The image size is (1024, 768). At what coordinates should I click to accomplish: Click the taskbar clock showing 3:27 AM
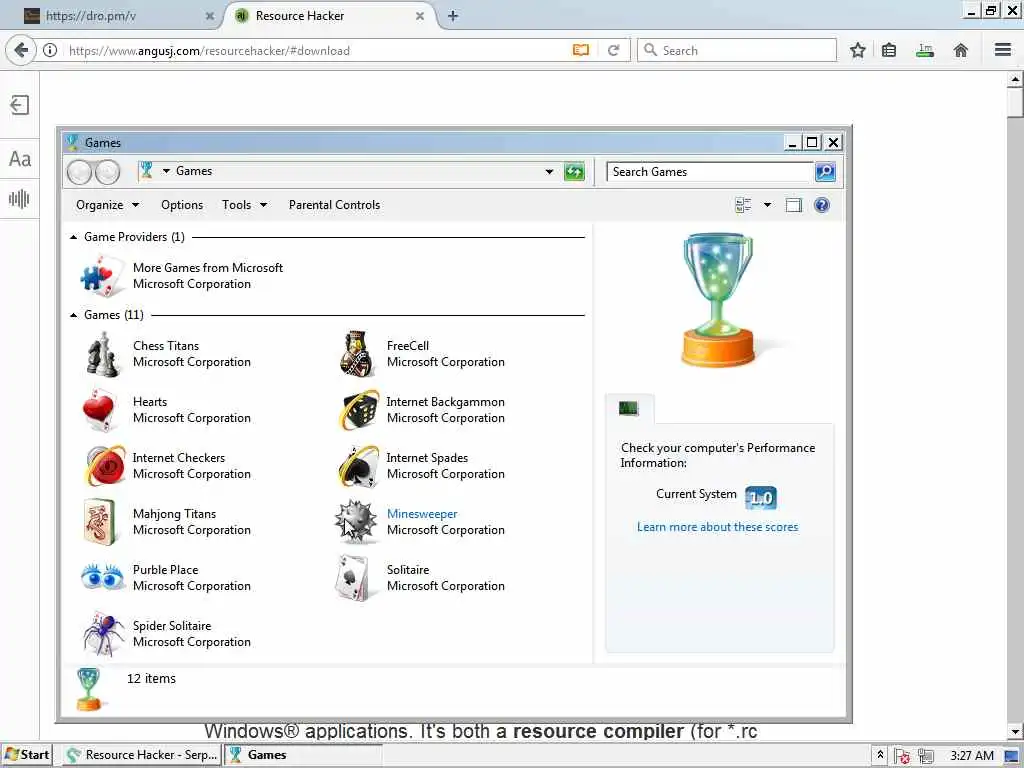click(x=971, y=756)
